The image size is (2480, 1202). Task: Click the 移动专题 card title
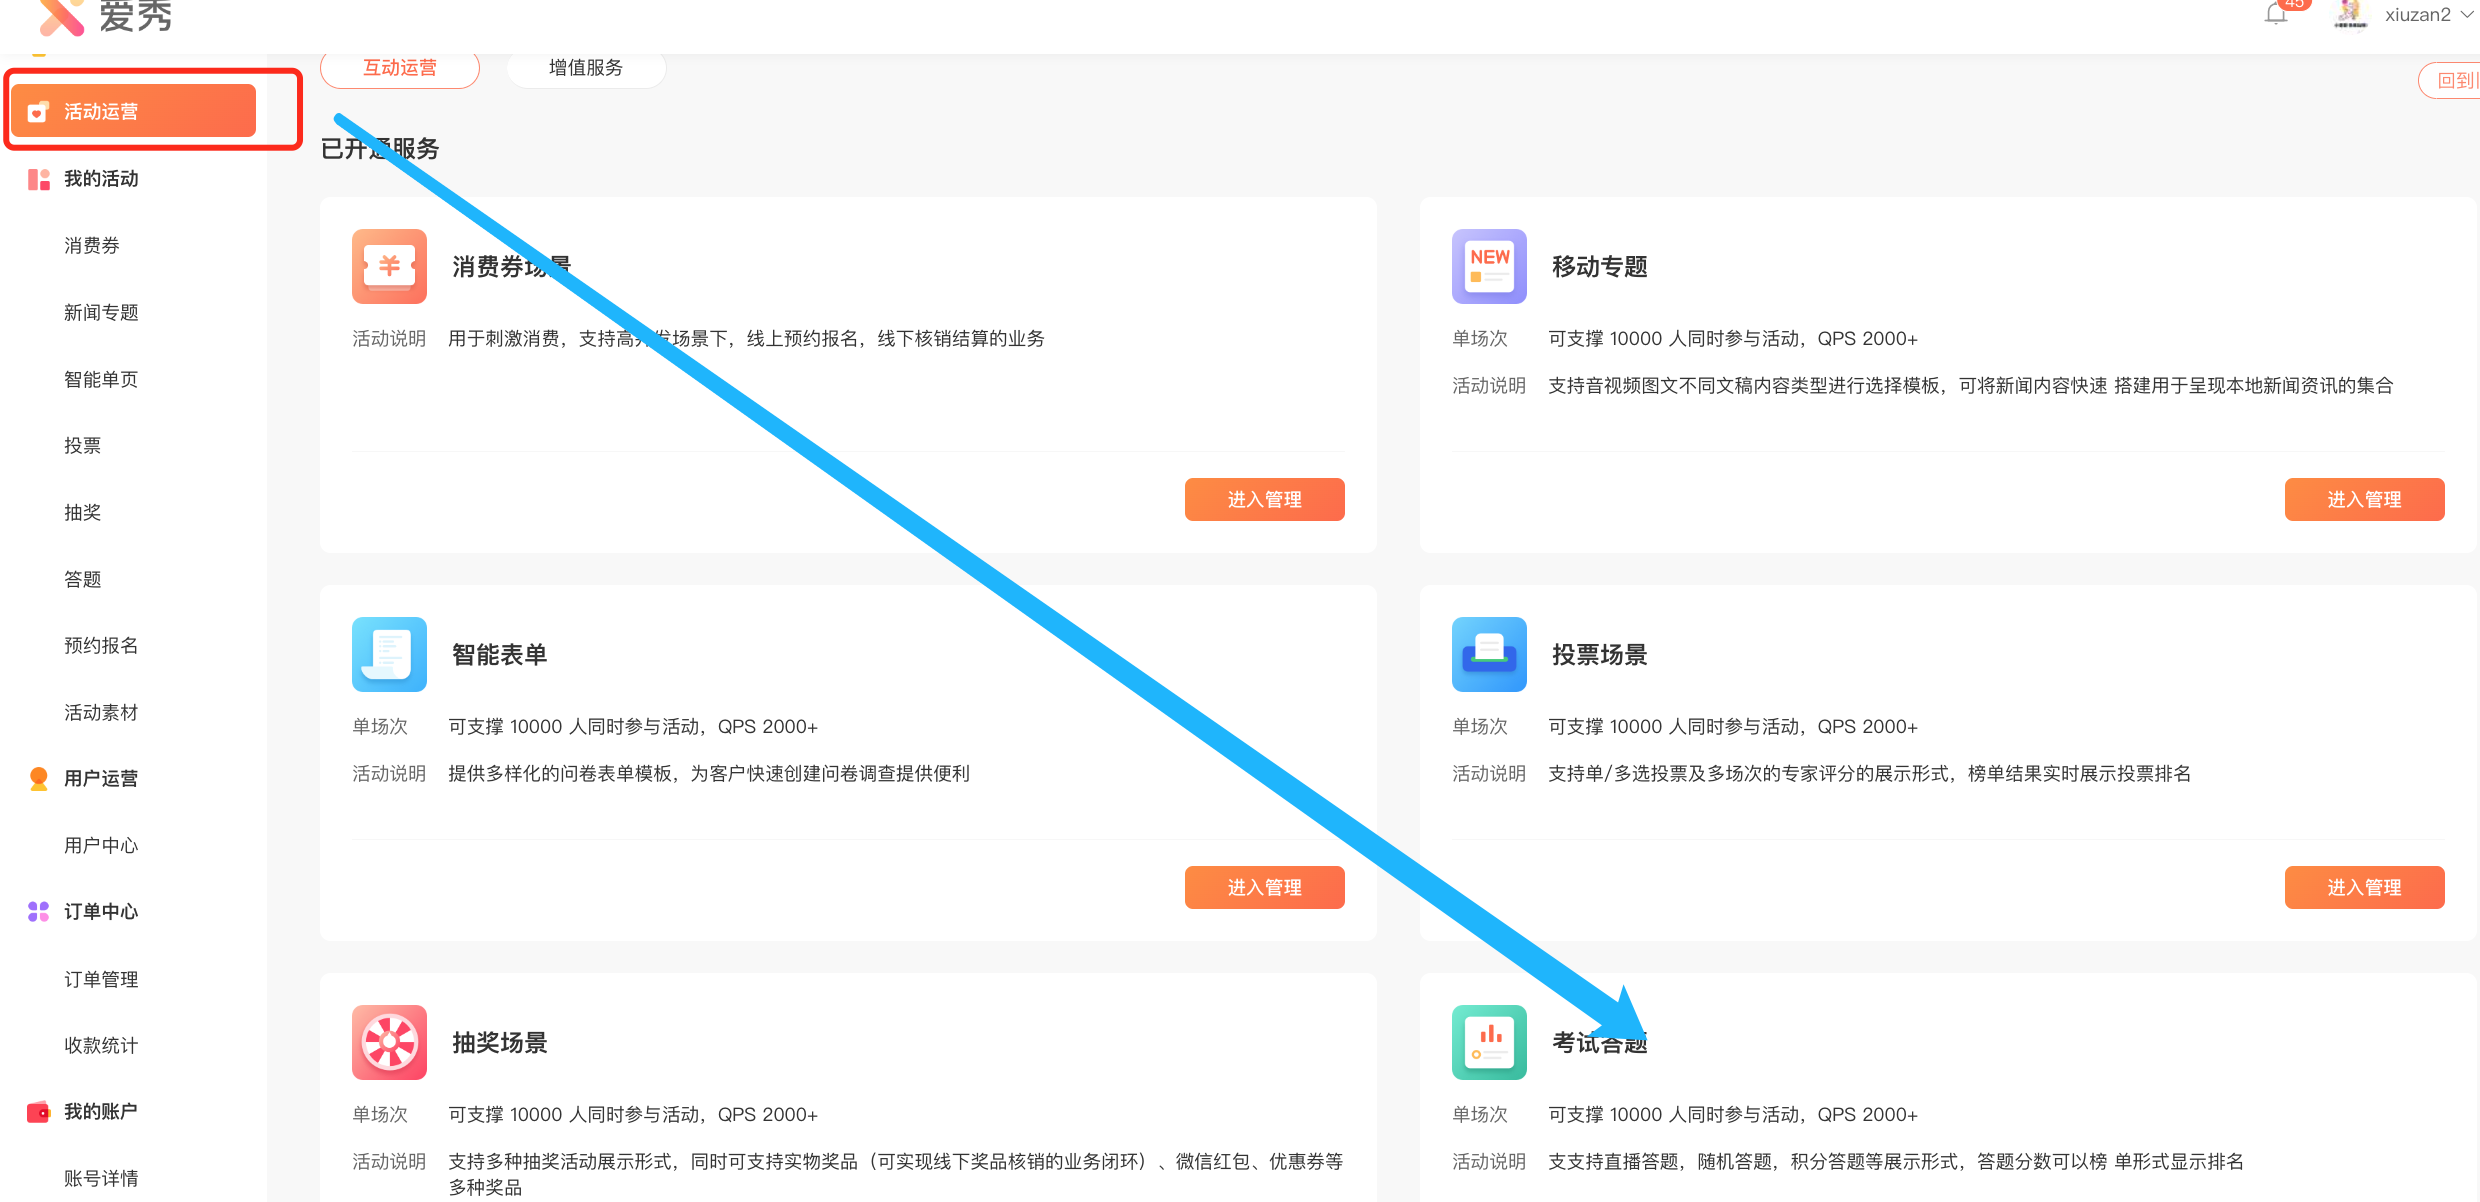(1599, 266)
